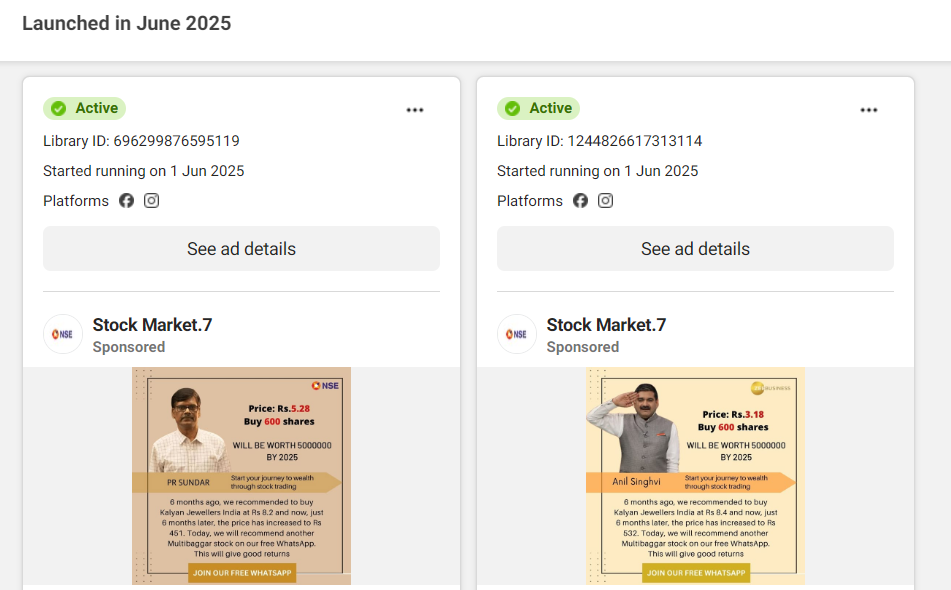The height and width of the screenshot is (590, 951).
Task: Click green check icon in right card's Active badge
Action: [x=513, y=109]
